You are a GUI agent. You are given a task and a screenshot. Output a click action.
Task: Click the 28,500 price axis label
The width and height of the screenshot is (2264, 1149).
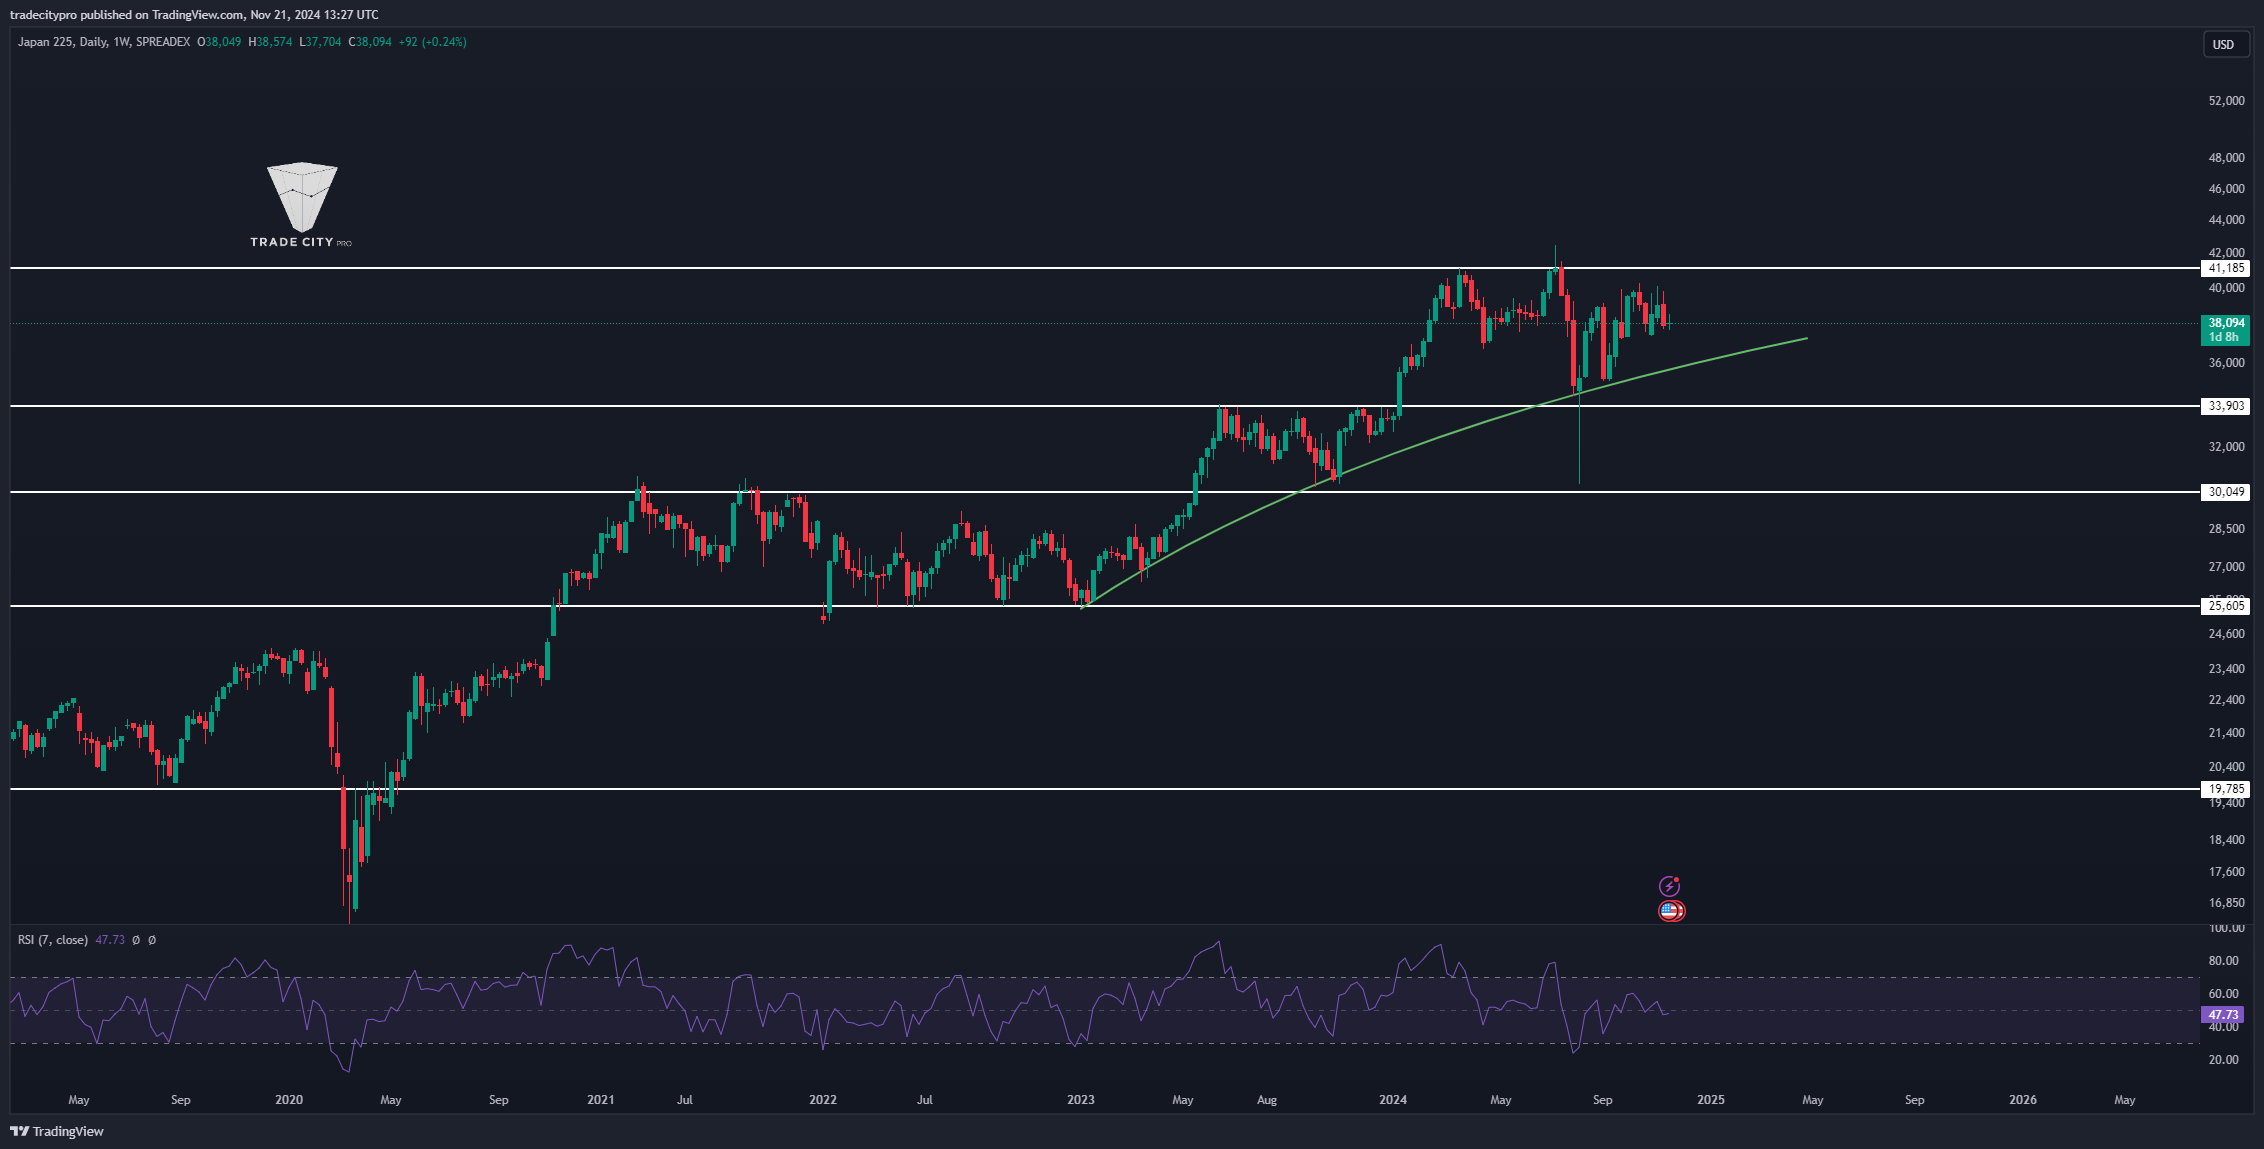(2226, 529)
